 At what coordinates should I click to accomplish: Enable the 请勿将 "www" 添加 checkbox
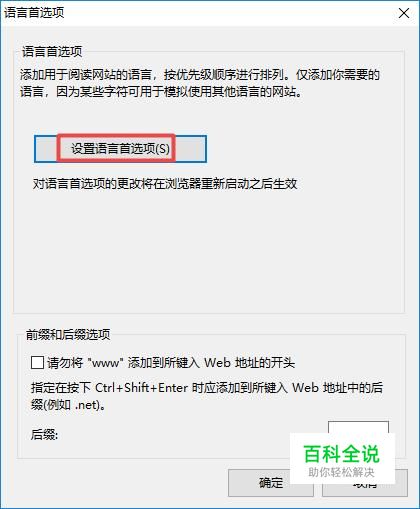point(37,362)
